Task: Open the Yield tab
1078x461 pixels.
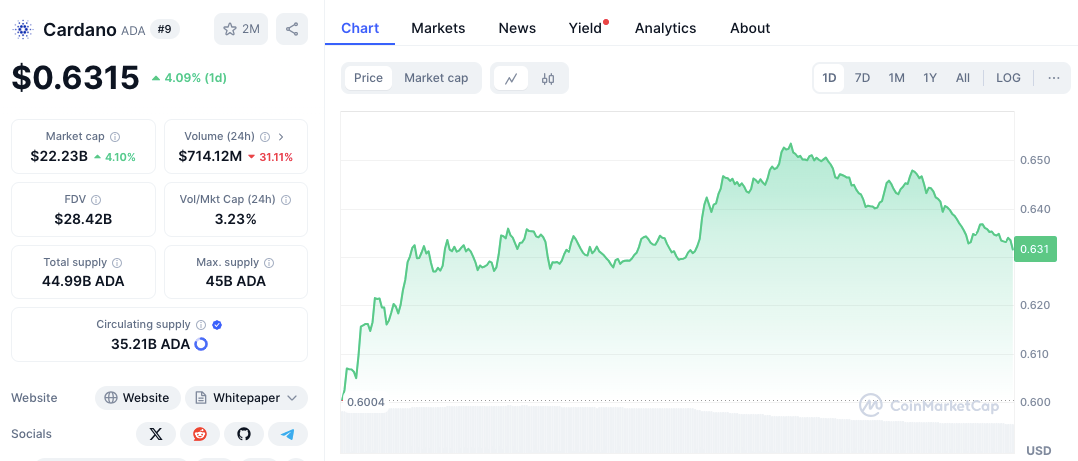Action: (585, 28)
